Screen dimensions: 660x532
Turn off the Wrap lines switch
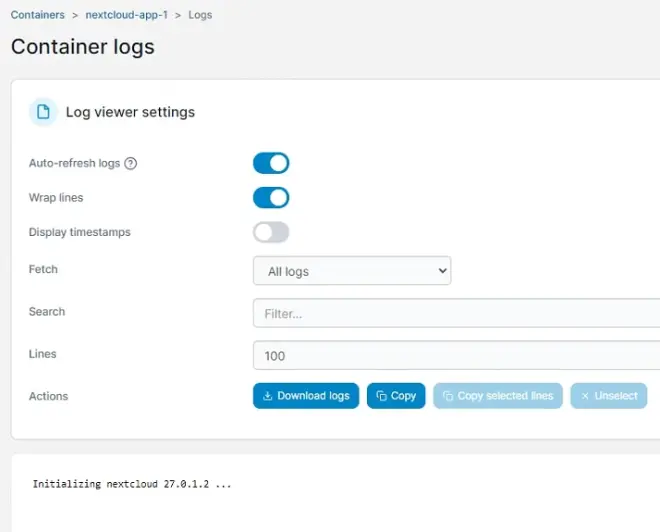coord(271,198)
